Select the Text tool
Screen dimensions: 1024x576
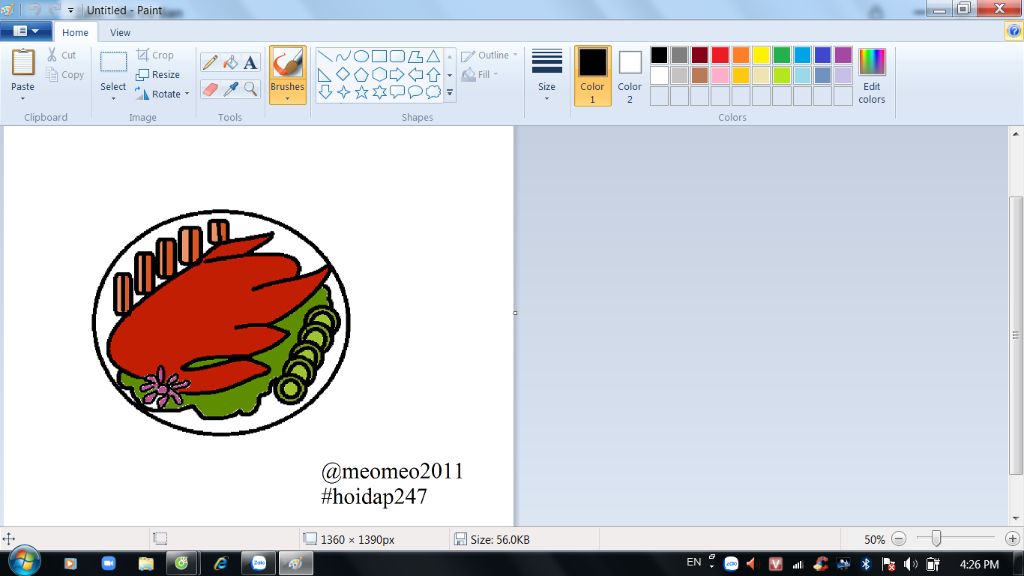[x=250, y=62]
